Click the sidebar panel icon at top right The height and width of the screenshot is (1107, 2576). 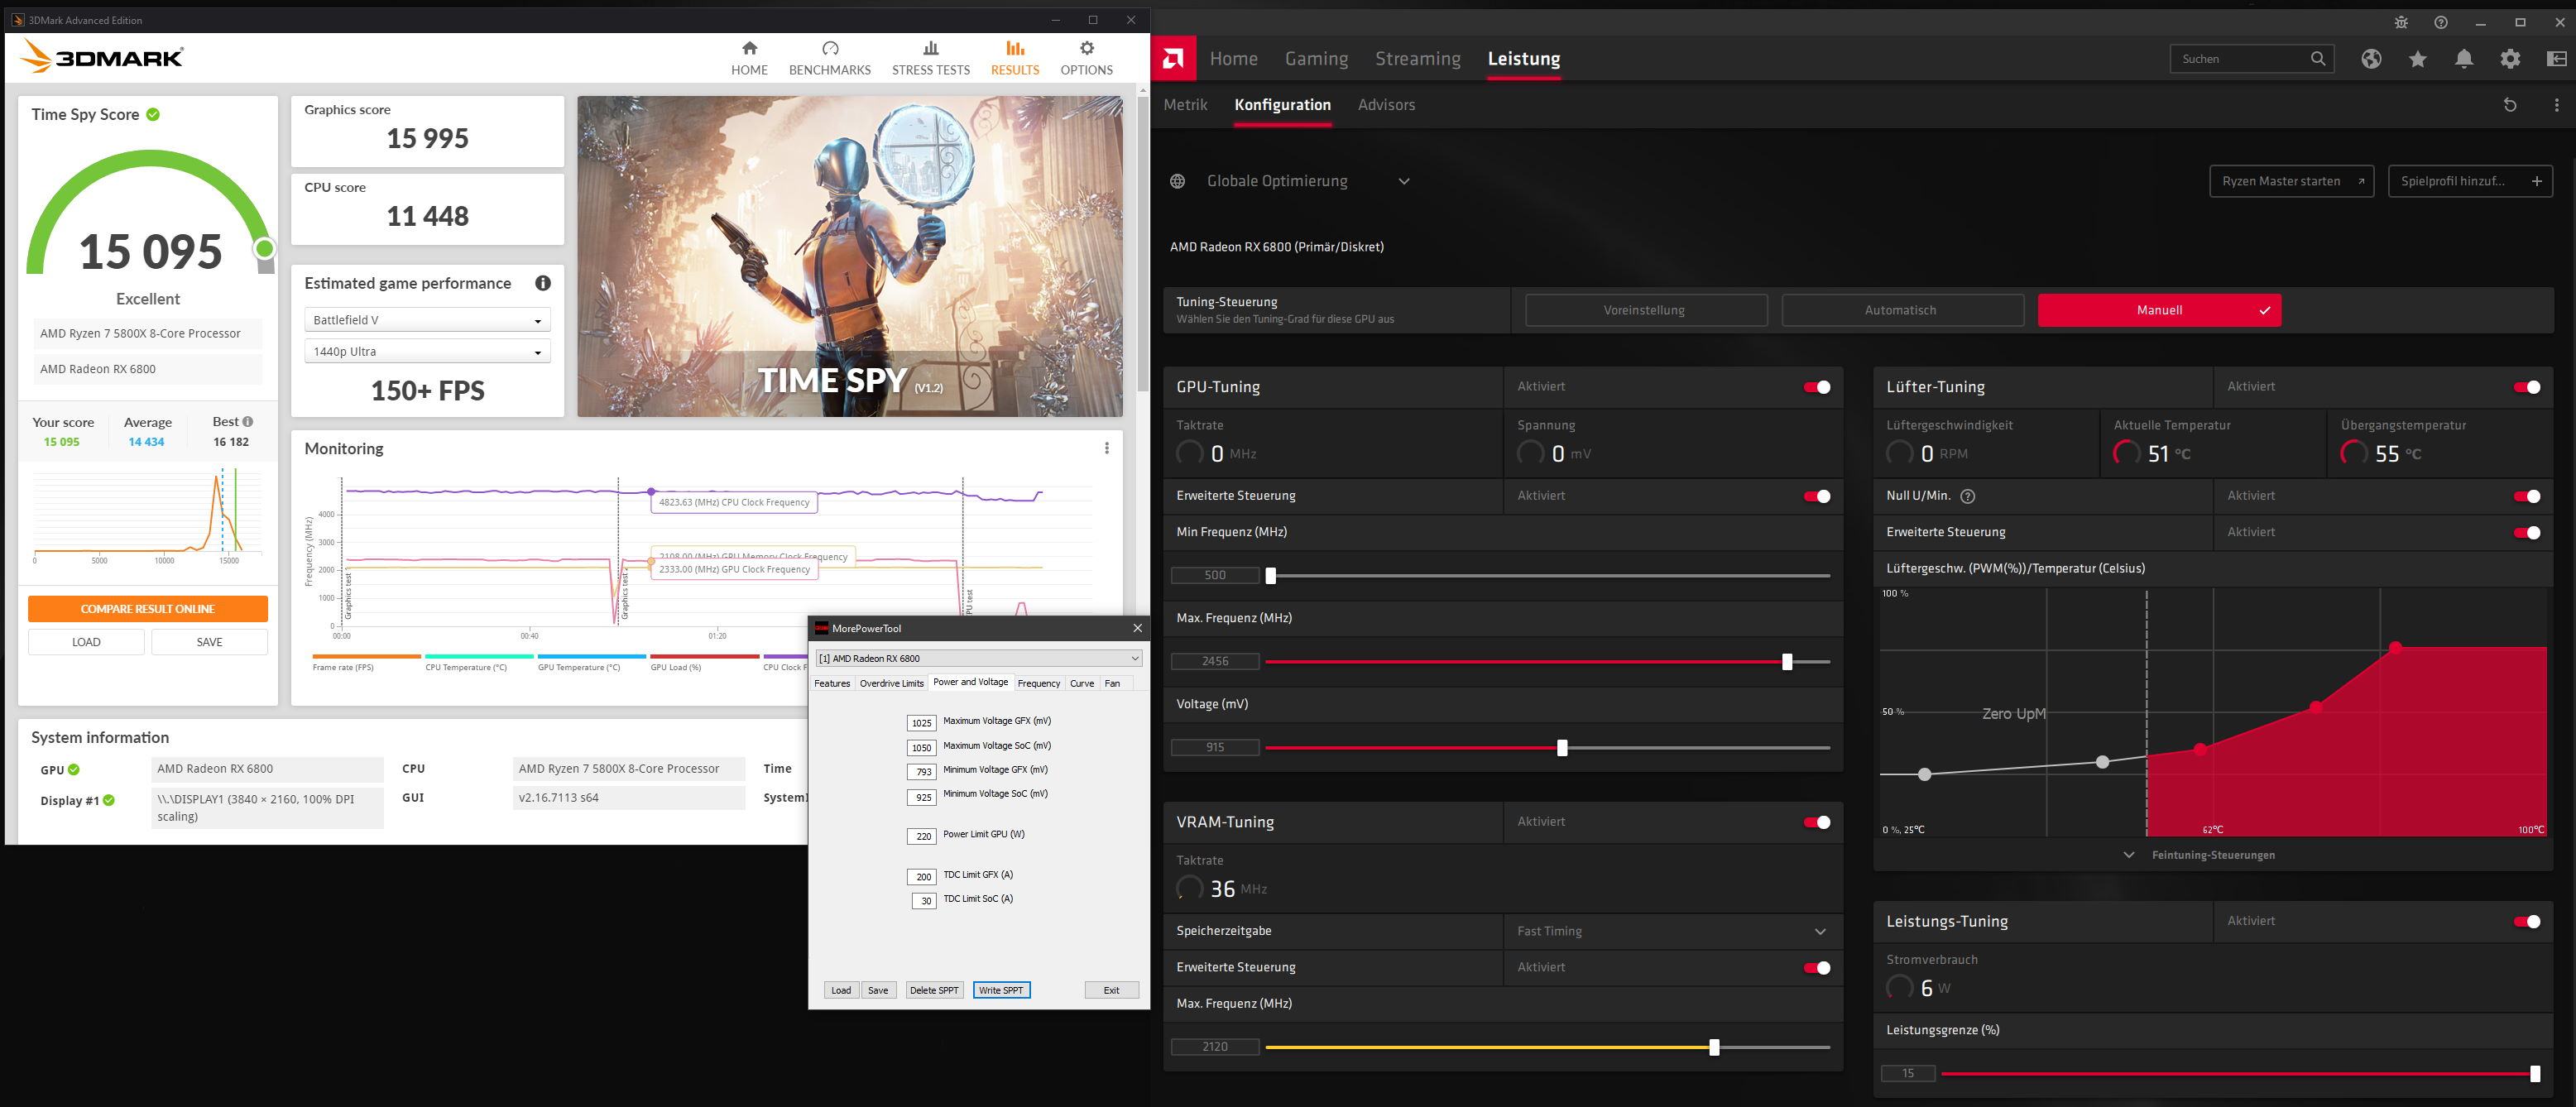tap(2555, 58)
